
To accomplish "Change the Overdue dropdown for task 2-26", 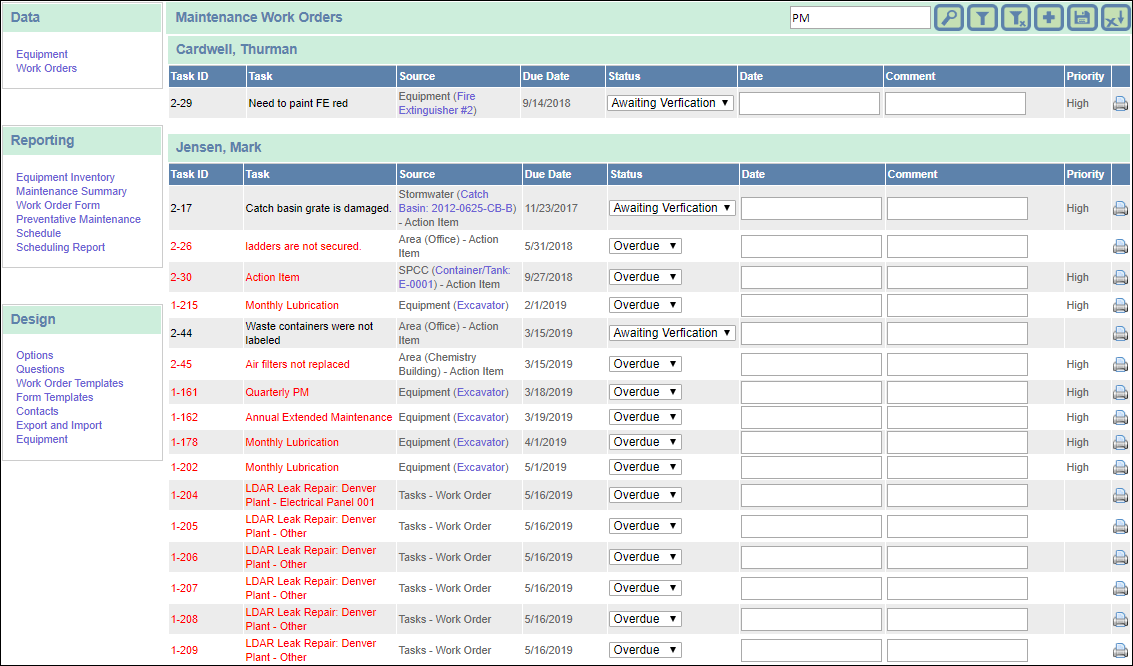I will point(645,246).
